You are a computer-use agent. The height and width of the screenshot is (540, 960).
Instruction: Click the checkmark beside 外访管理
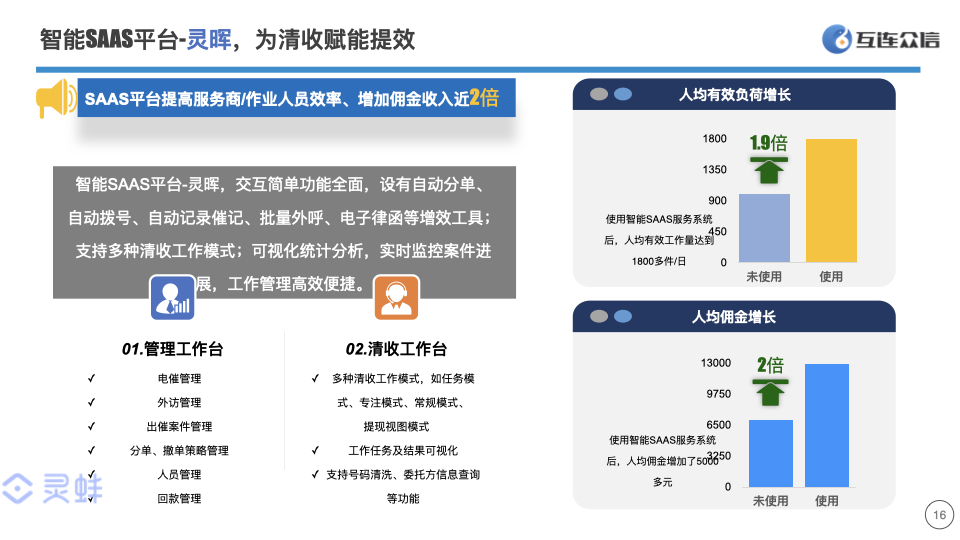click(91, 402)
